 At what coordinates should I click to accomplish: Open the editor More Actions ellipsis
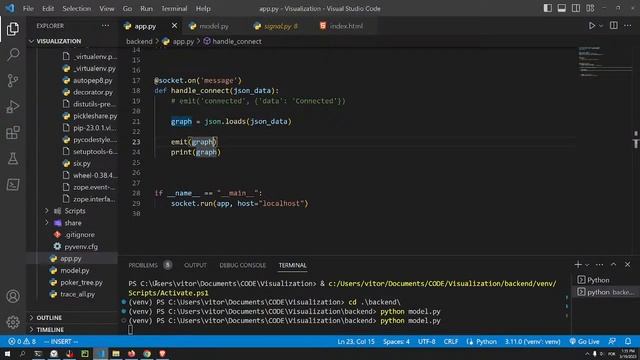click(628, 26)
